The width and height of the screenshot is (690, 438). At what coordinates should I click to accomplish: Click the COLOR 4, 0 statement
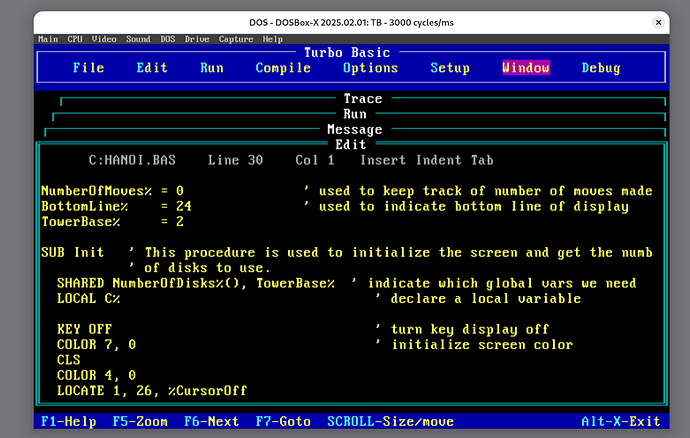[96, 375]
